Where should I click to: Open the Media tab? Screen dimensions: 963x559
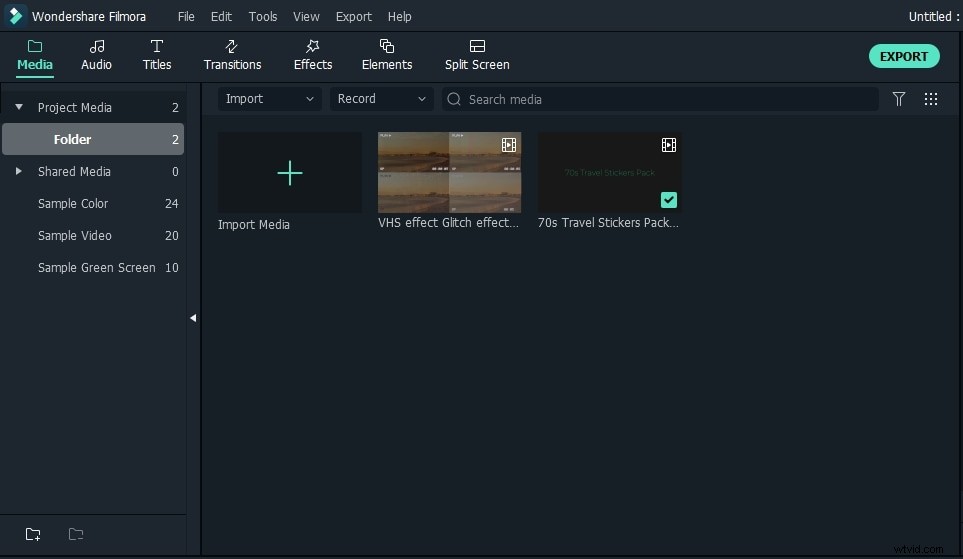35,55
